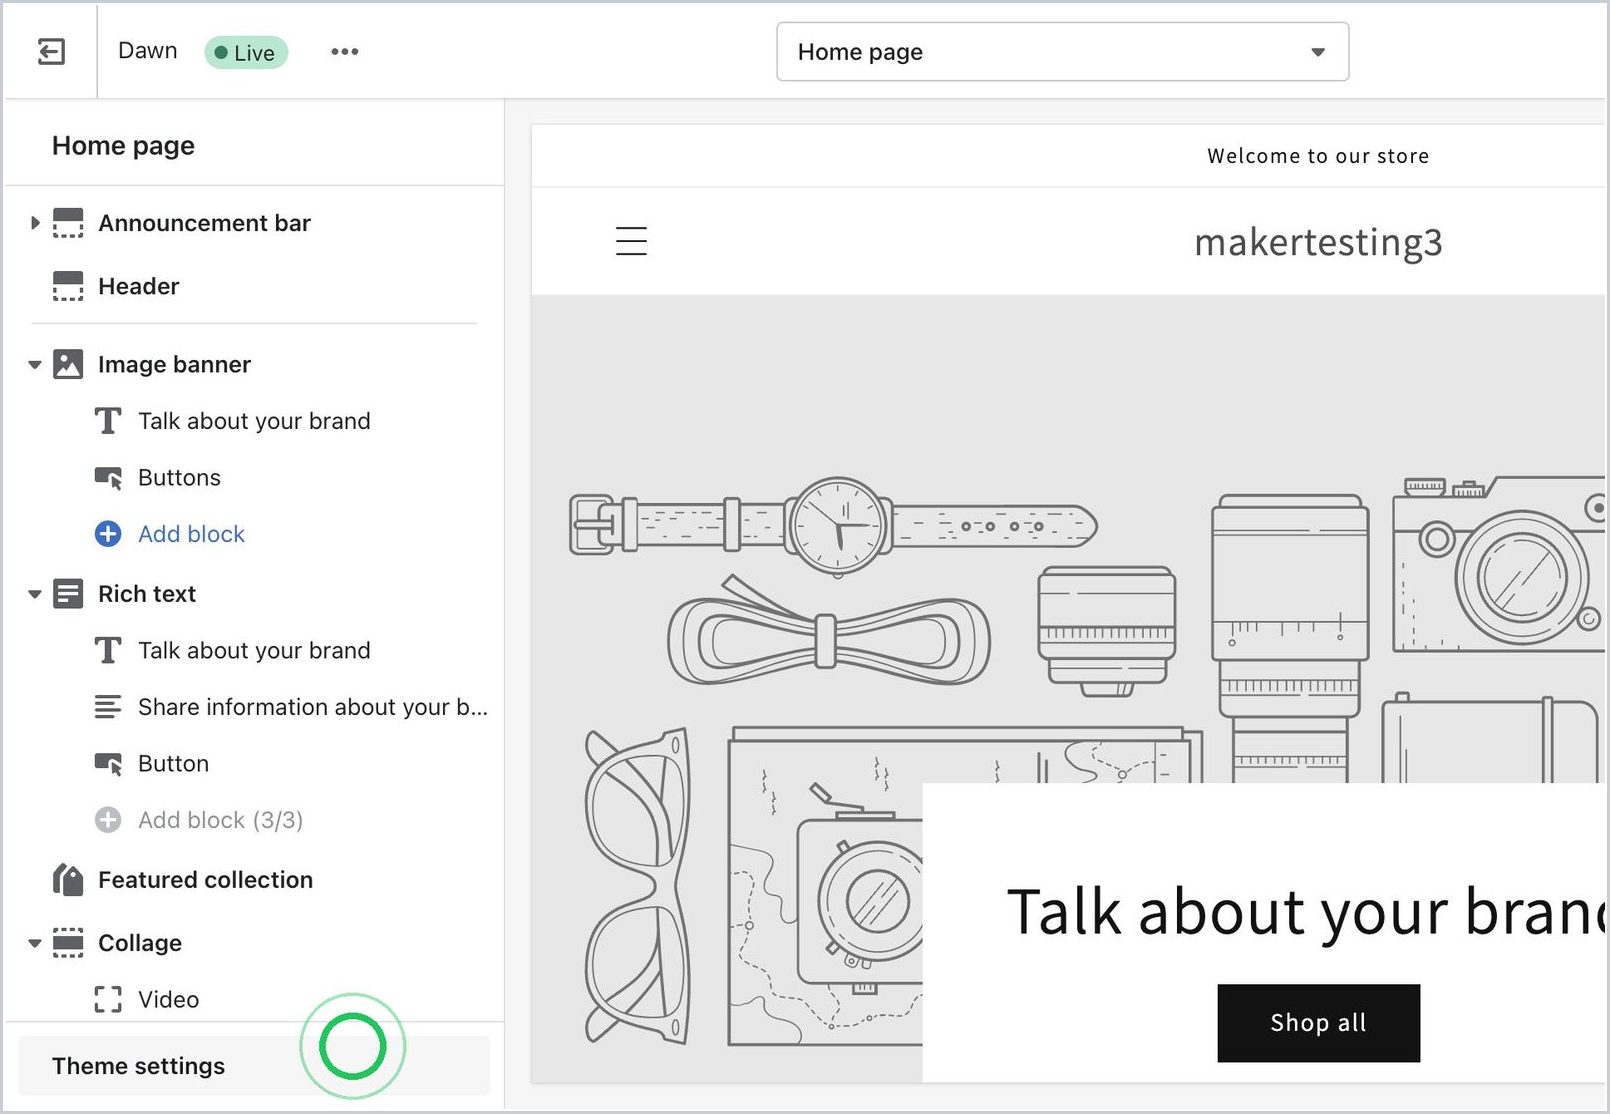The image size is (1610, 1114).
Task: Click the Announcement bar label
Action: [204, 223]
